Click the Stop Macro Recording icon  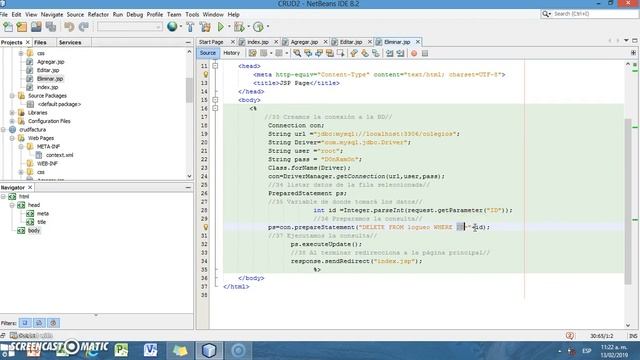(425, 53)
